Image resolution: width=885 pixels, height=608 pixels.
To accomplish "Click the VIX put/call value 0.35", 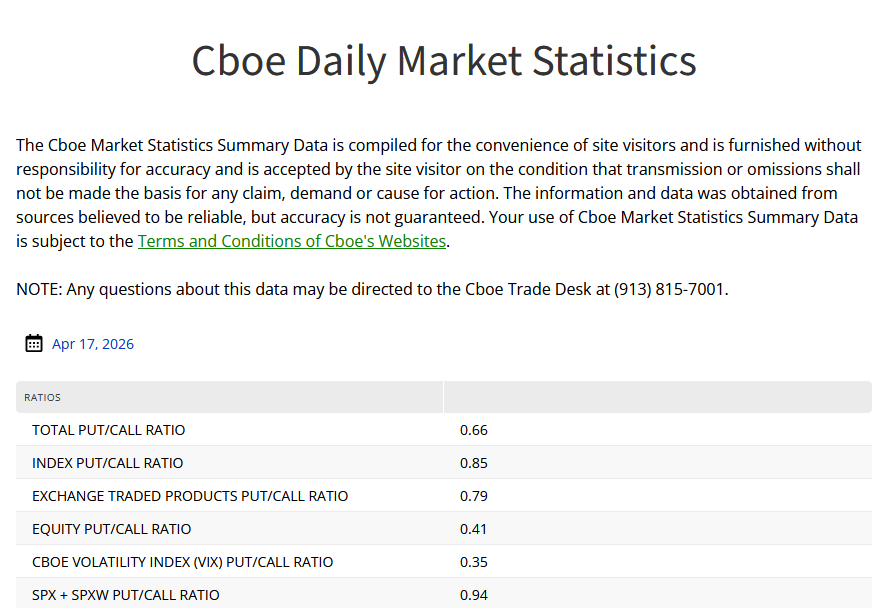I will tap(473, 562).
